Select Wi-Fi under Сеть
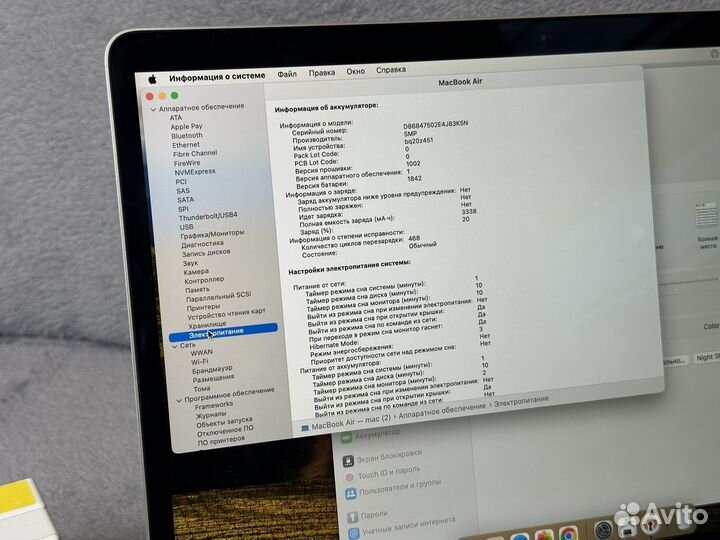720x540 pixels. tap(200, 361)
